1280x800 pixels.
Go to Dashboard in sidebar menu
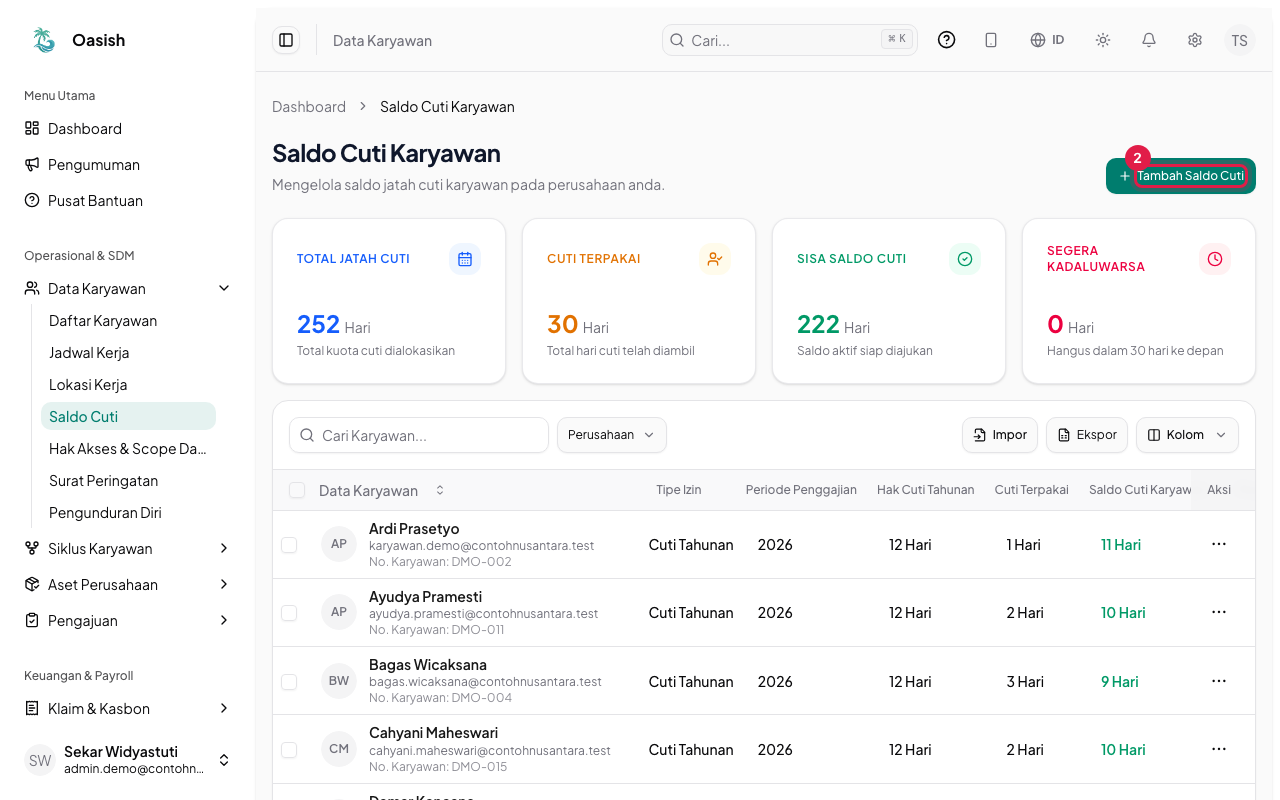(128, 128)
